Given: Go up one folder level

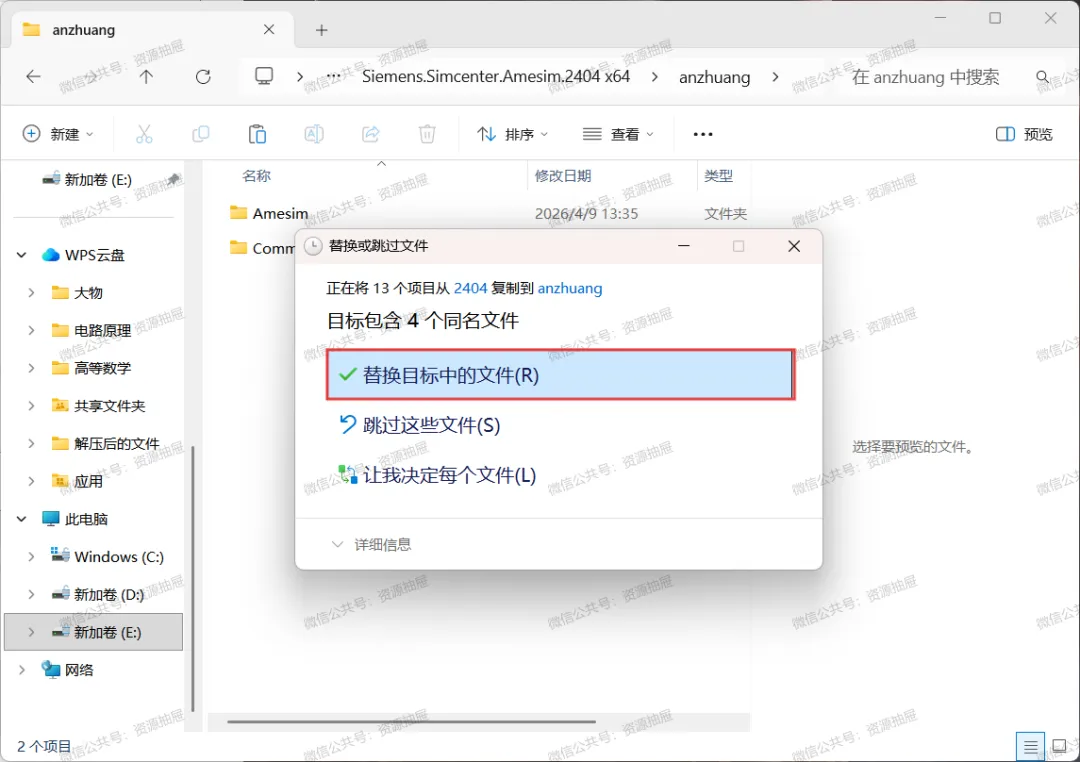Looking at the screenshot, I should tap(146, 76).
